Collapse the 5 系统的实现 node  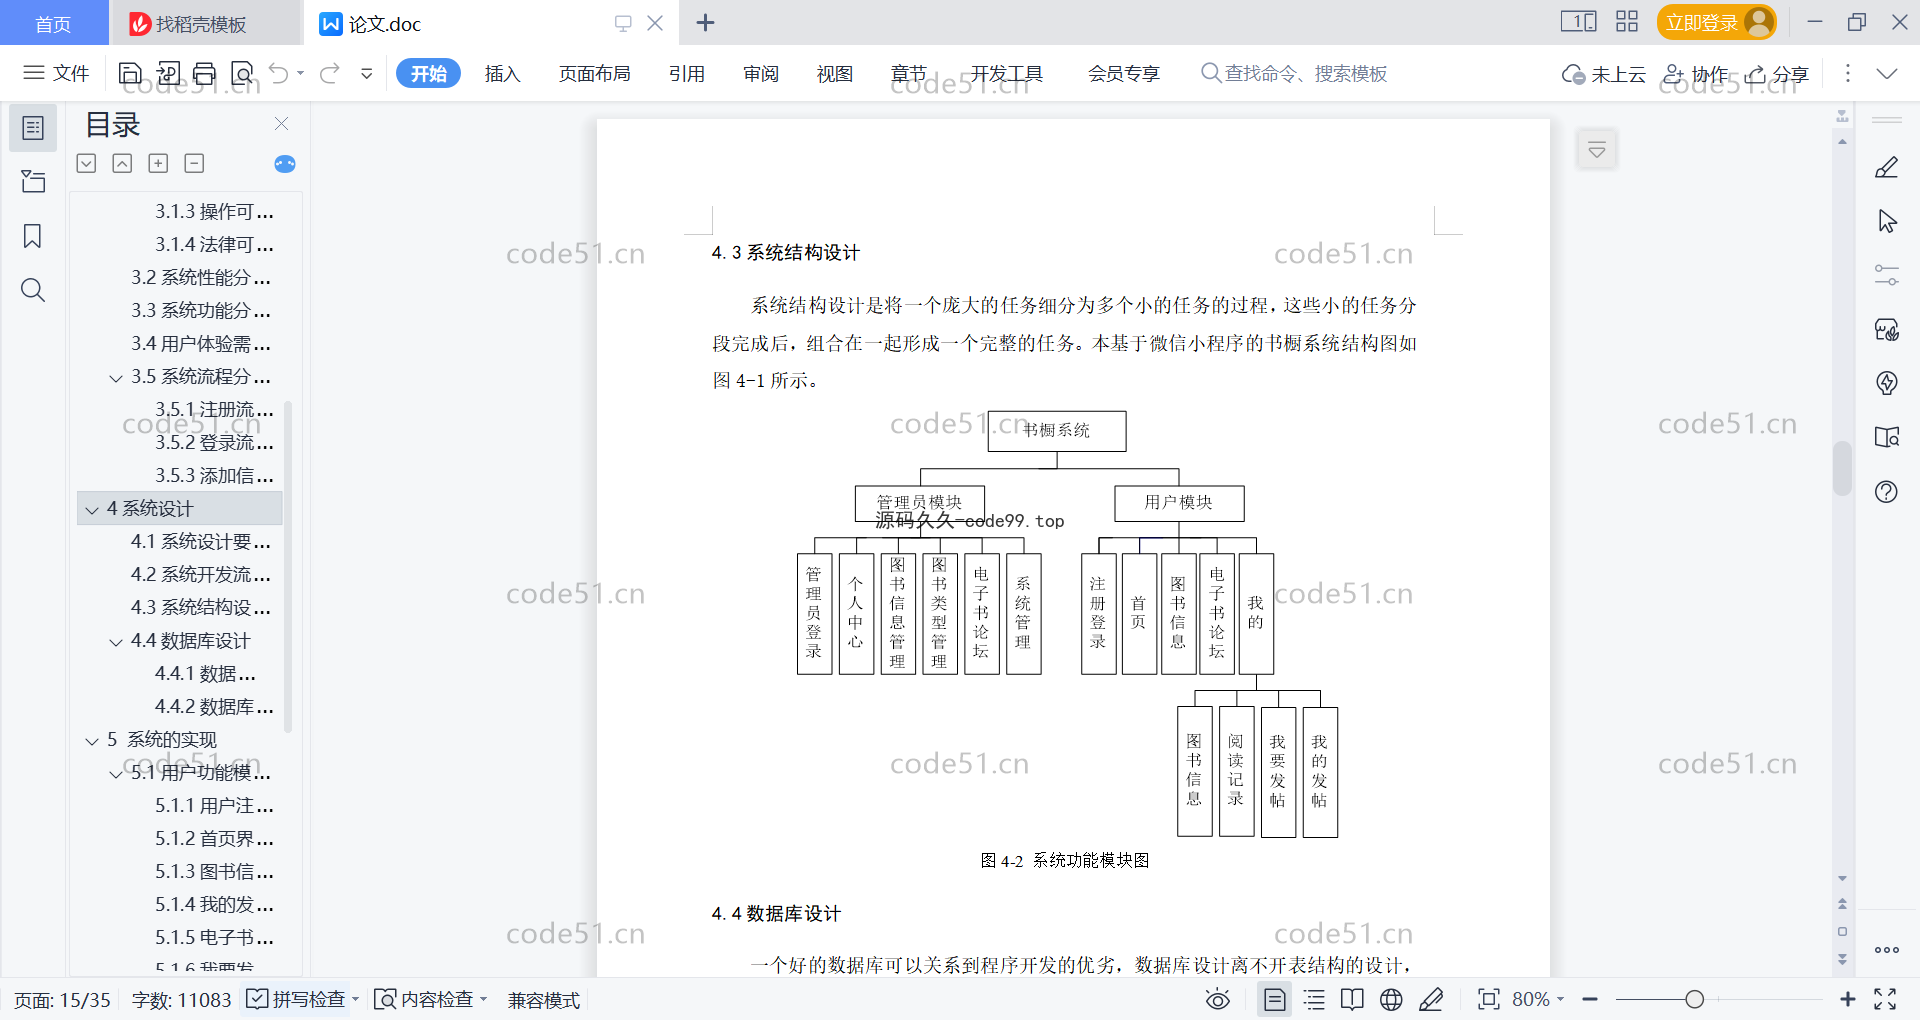92,741
